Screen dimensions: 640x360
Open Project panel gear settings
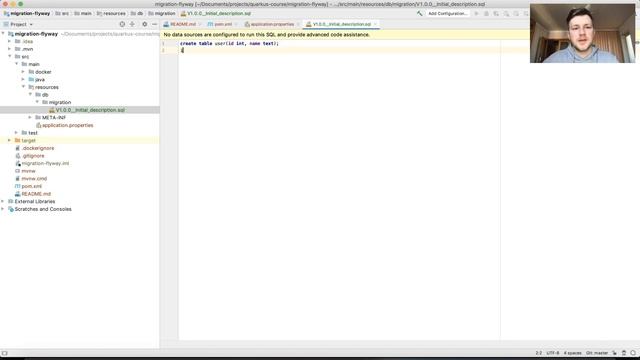[144, 24]
